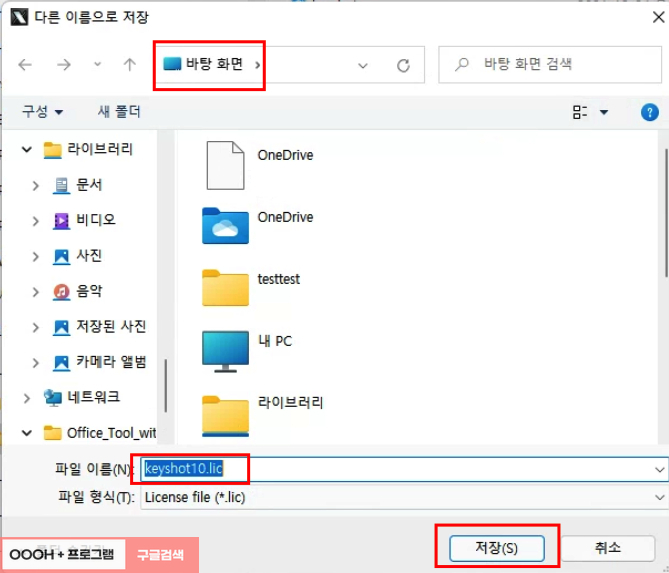Select the blank OneDrive file icon
The height and width of the screenshot is (573, 669).
coord(225,165)
